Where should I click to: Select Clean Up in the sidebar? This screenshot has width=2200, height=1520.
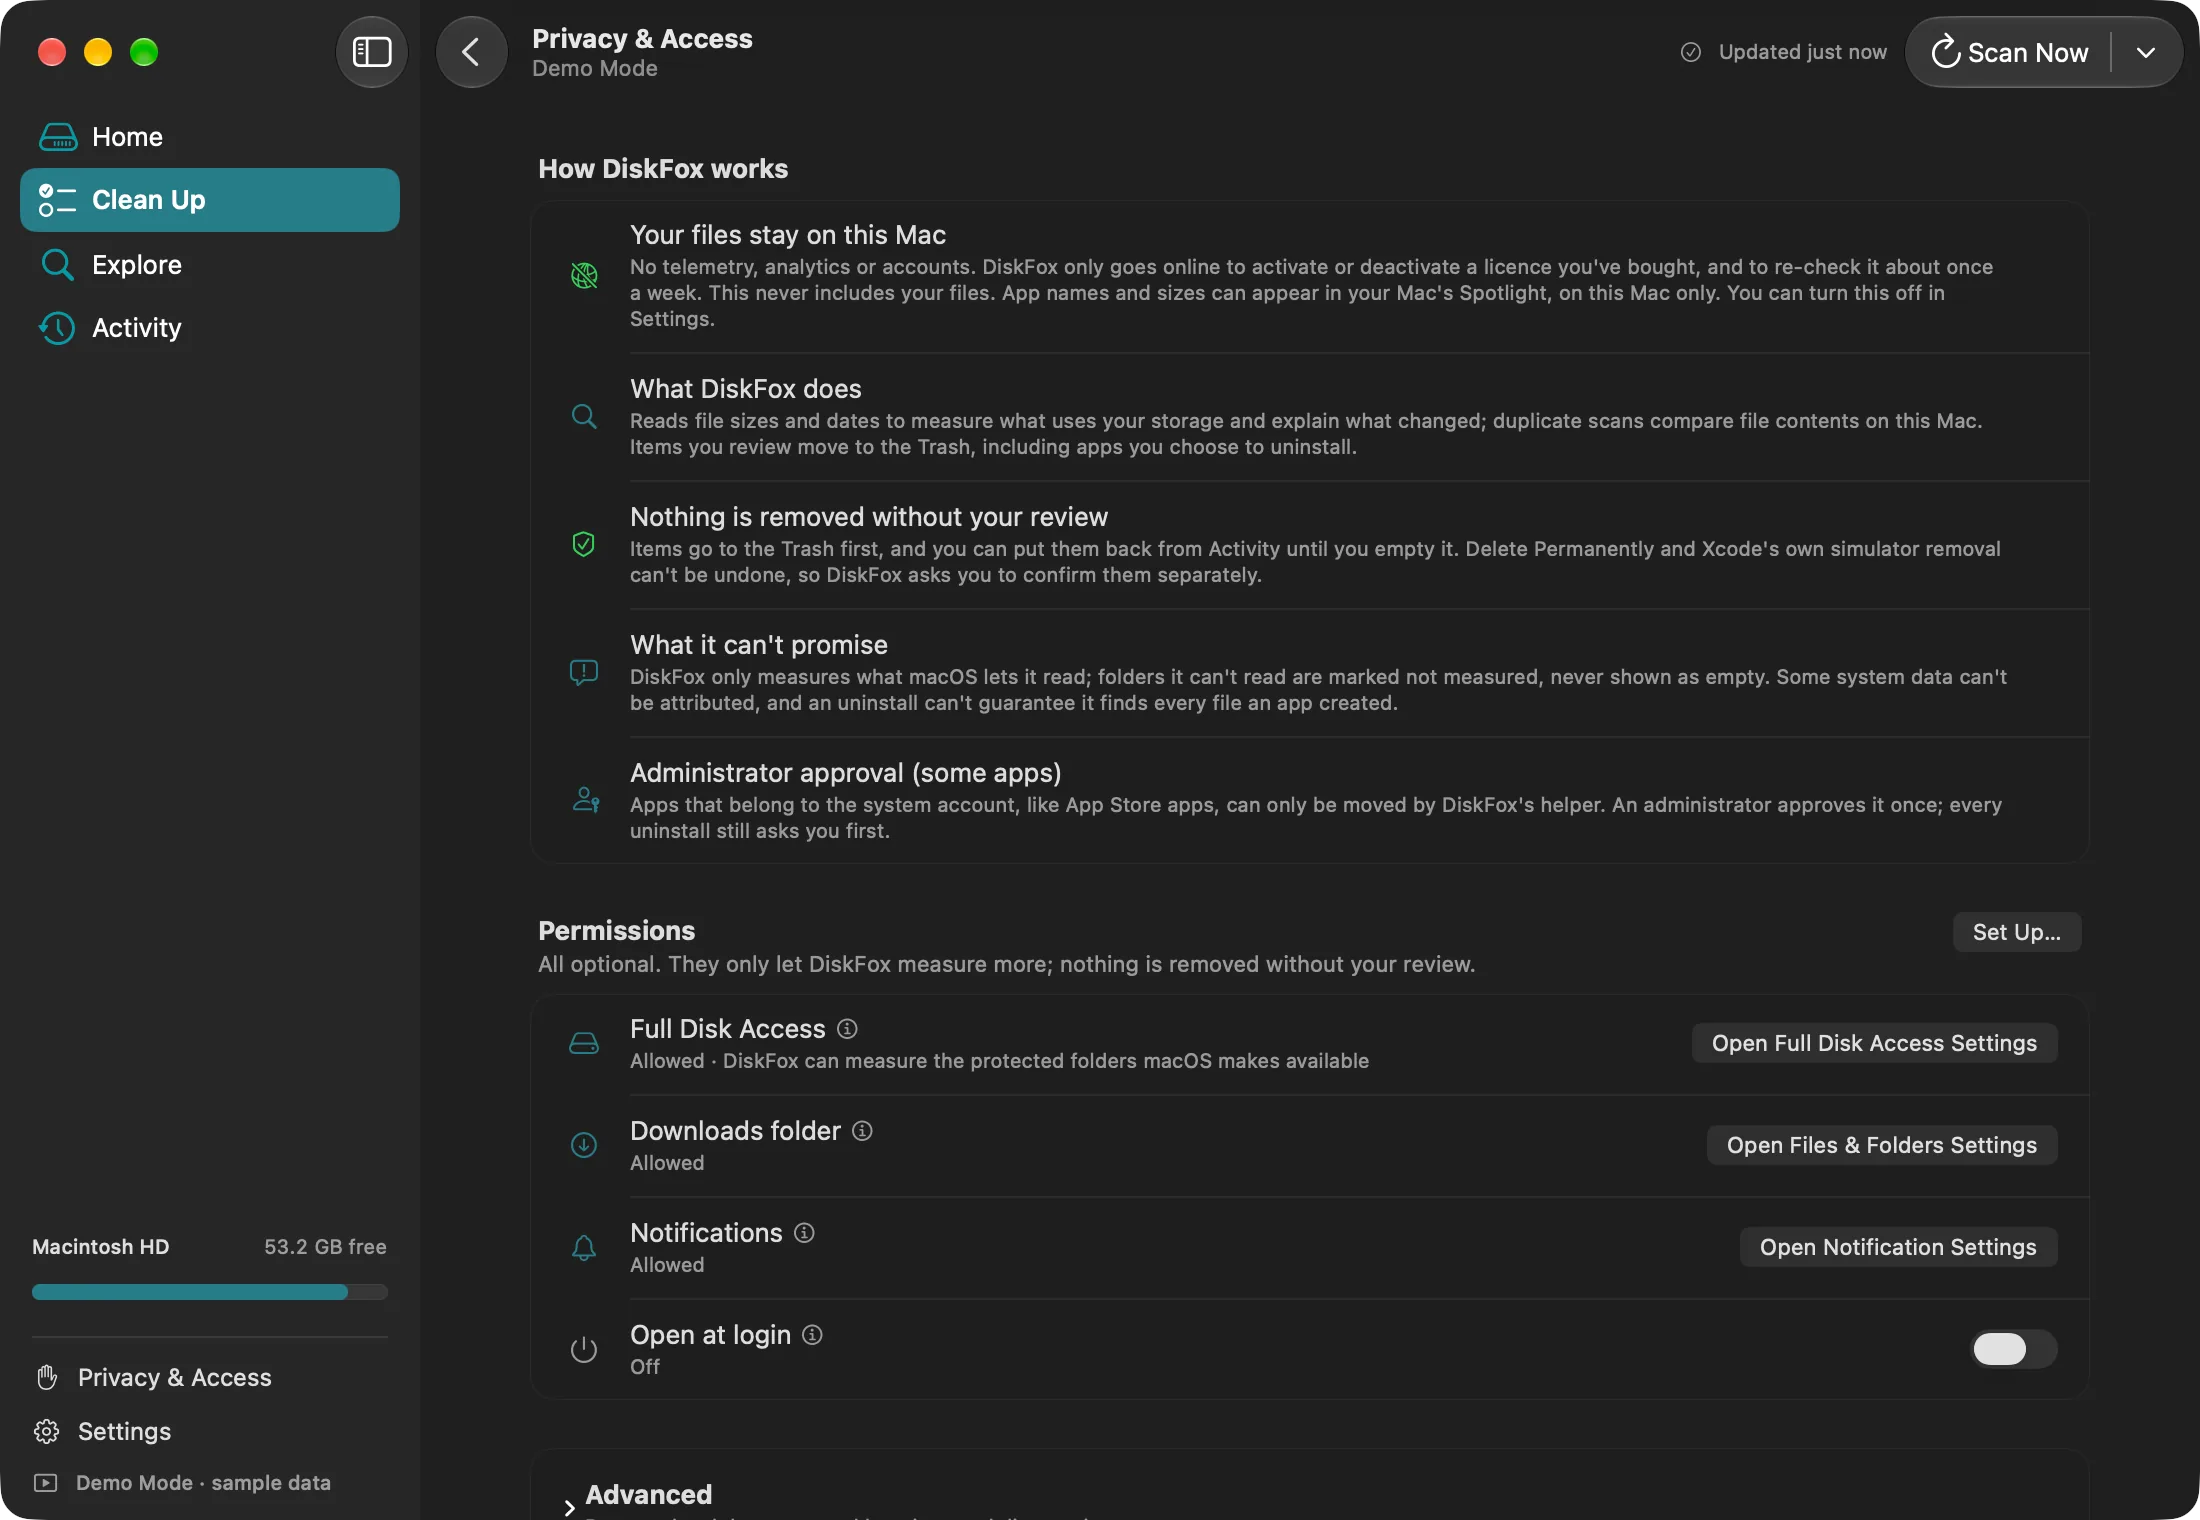click(210, 200)
